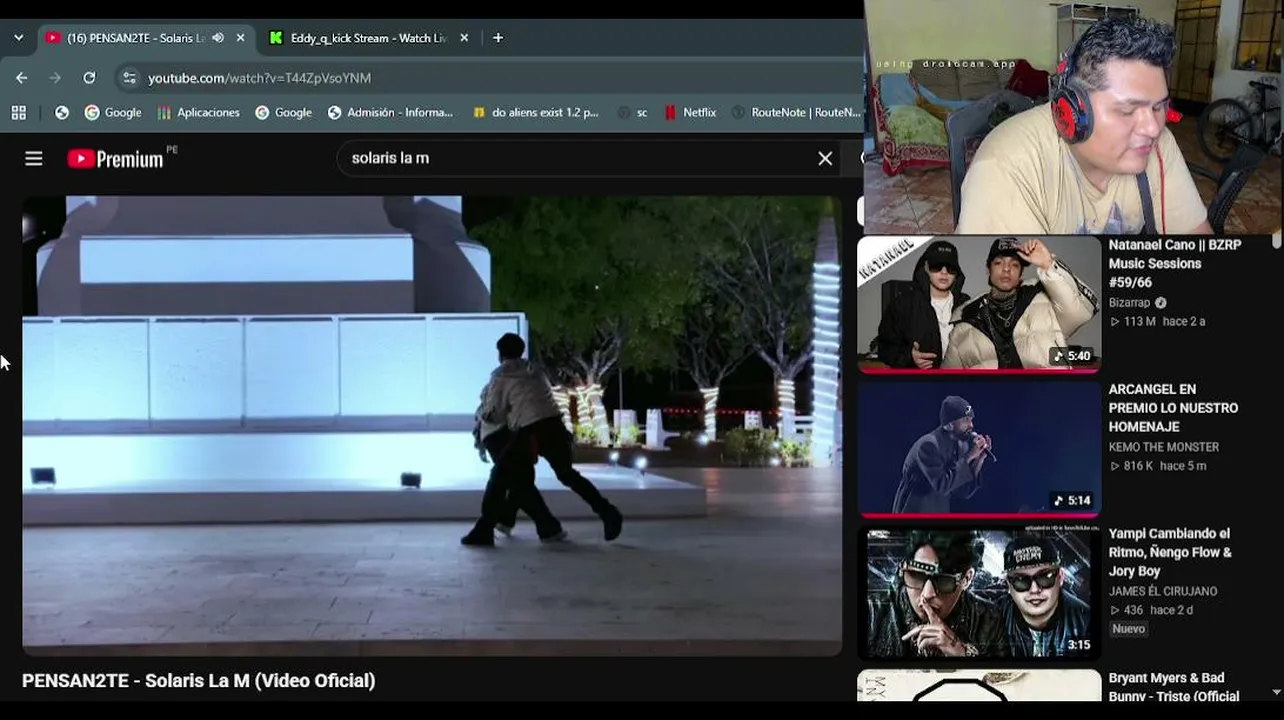The height and width of the screenshot is (720, 1284).
Task: Open the first Google bookmark
Action: 113,113
